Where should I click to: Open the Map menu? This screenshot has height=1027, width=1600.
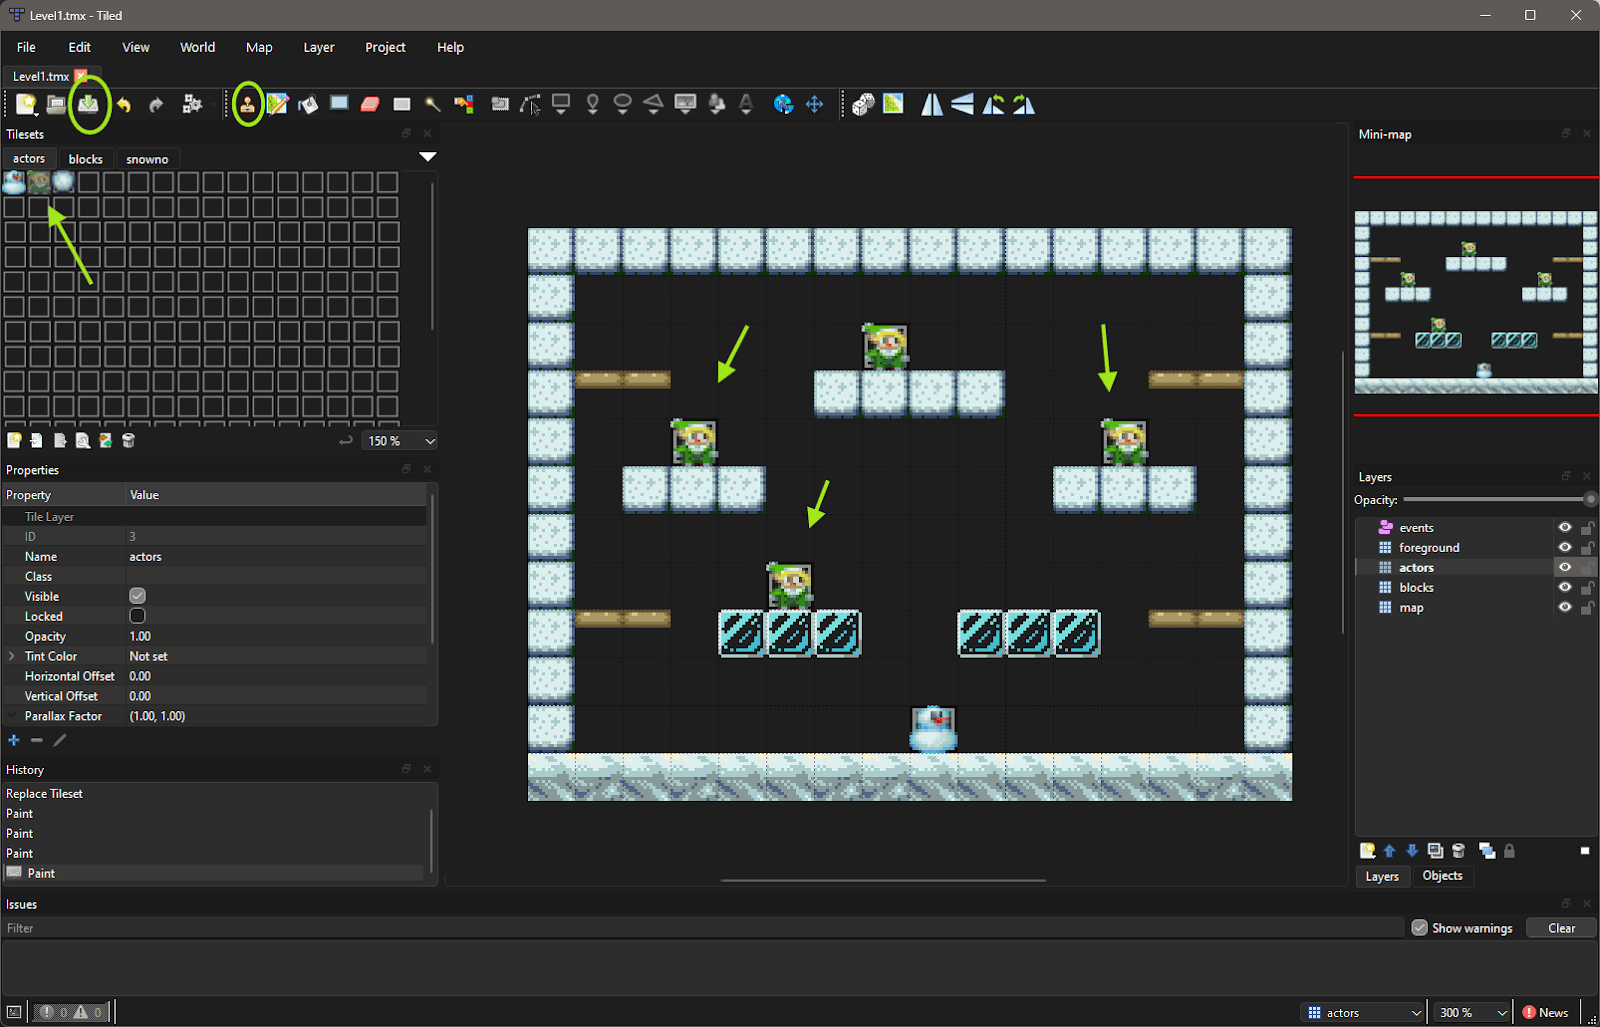tap(259, 47)
